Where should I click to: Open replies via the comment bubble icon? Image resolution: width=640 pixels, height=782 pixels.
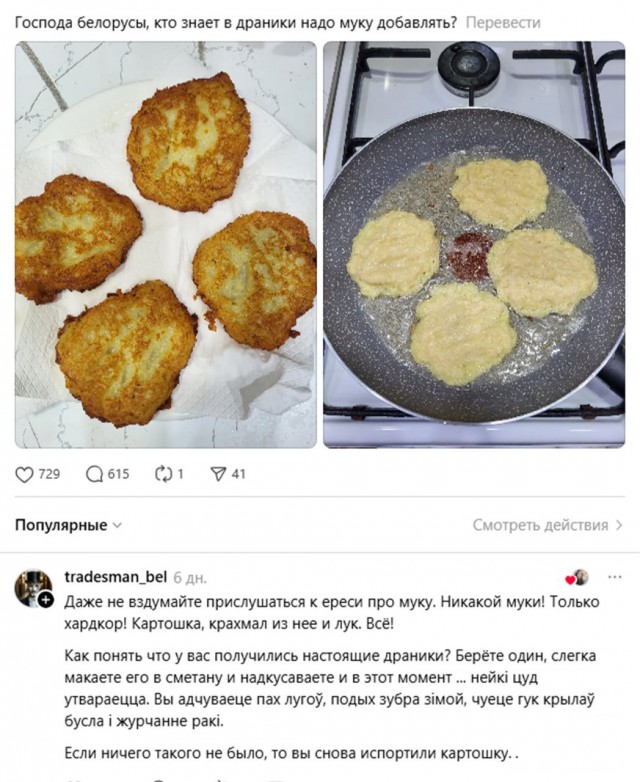point(95,474)
